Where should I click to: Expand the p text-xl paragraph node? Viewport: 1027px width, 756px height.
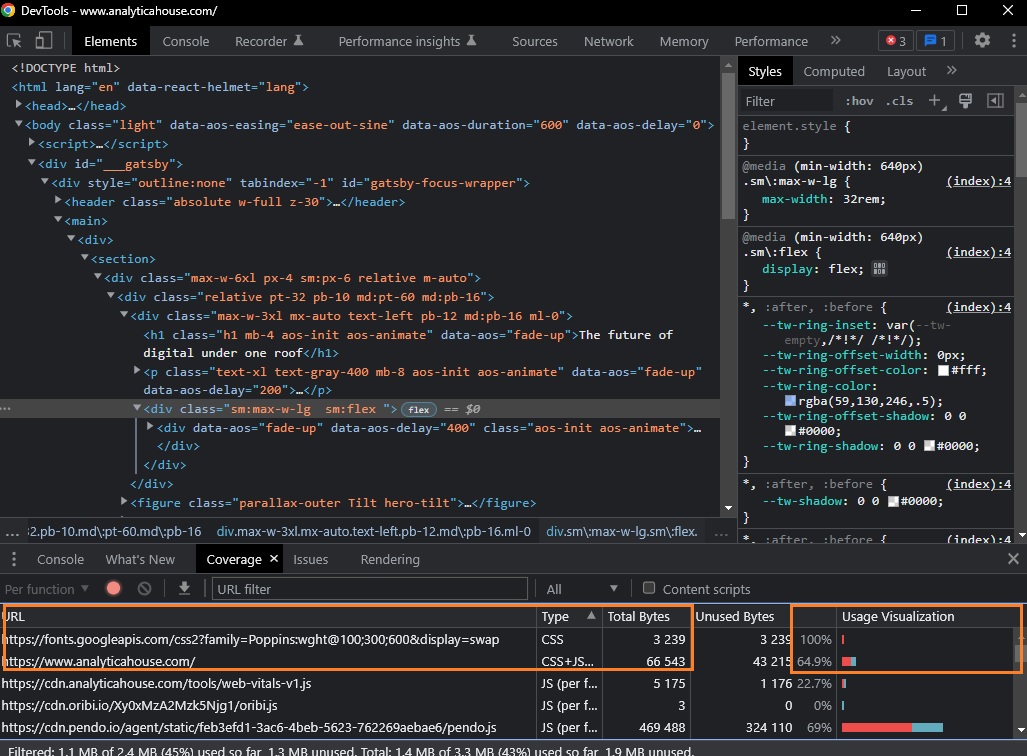pyautogui.click(x=137, y=371)
